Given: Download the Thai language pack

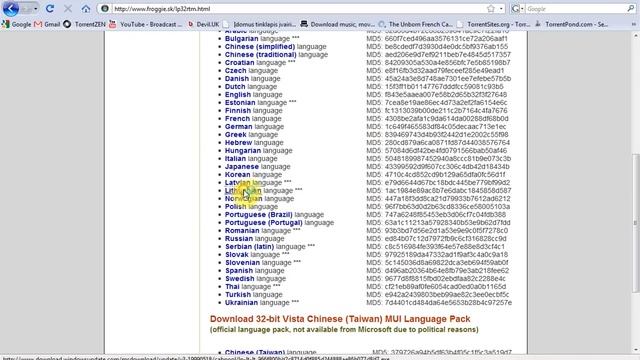Looking at the screenshot, I should [232, 287].
